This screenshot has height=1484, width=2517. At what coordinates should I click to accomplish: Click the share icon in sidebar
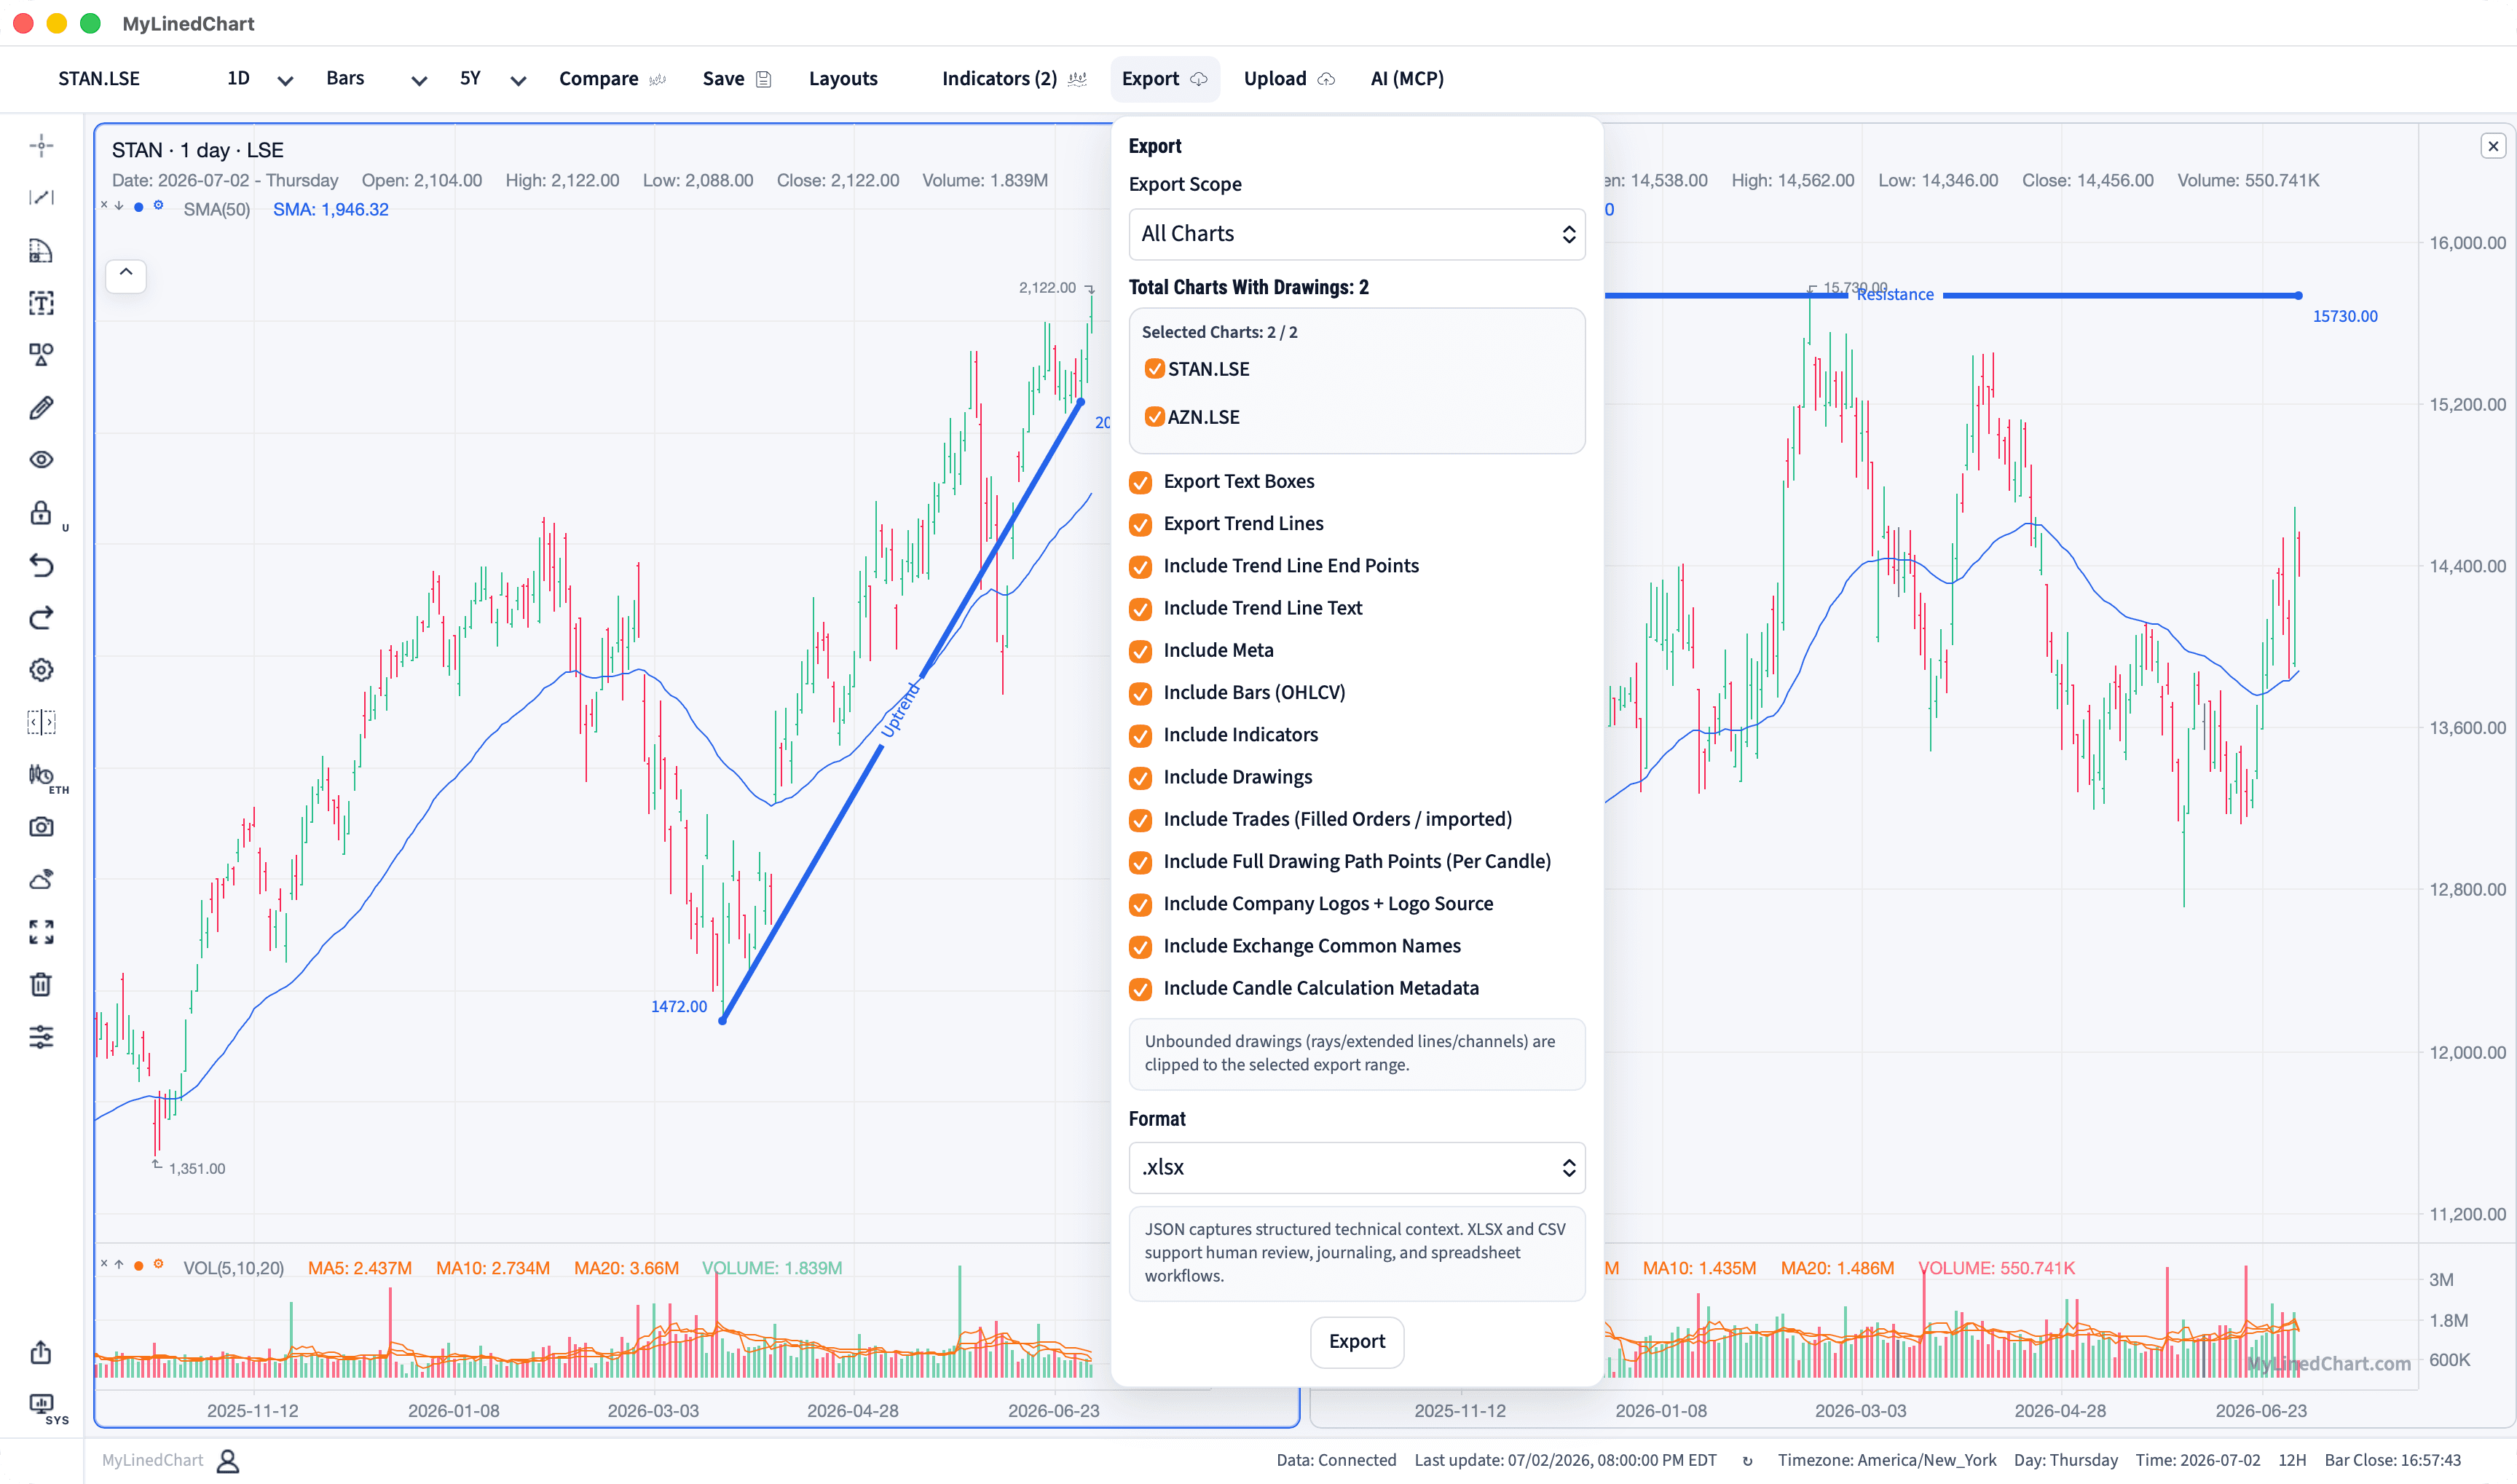(x=41, y=1352)
